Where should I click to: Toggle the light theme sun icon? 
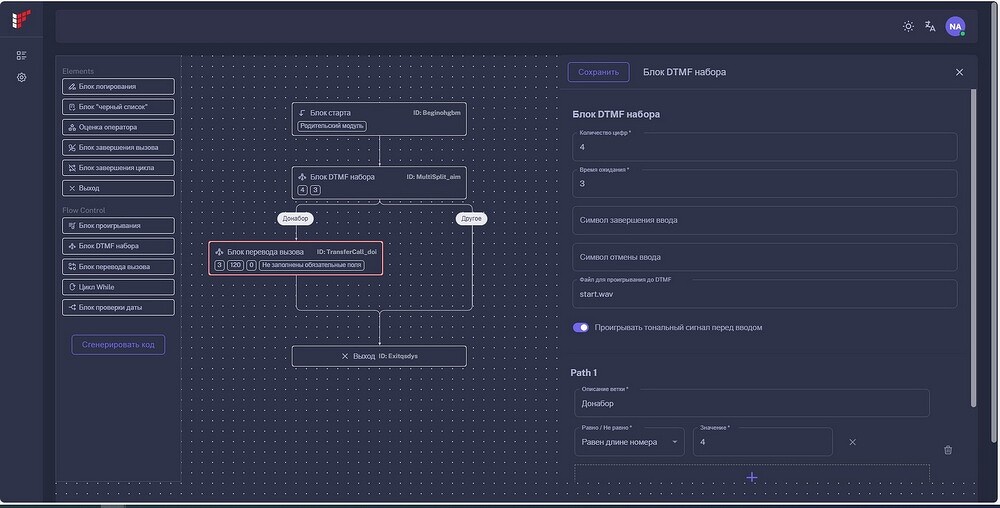tap(908, 26)
